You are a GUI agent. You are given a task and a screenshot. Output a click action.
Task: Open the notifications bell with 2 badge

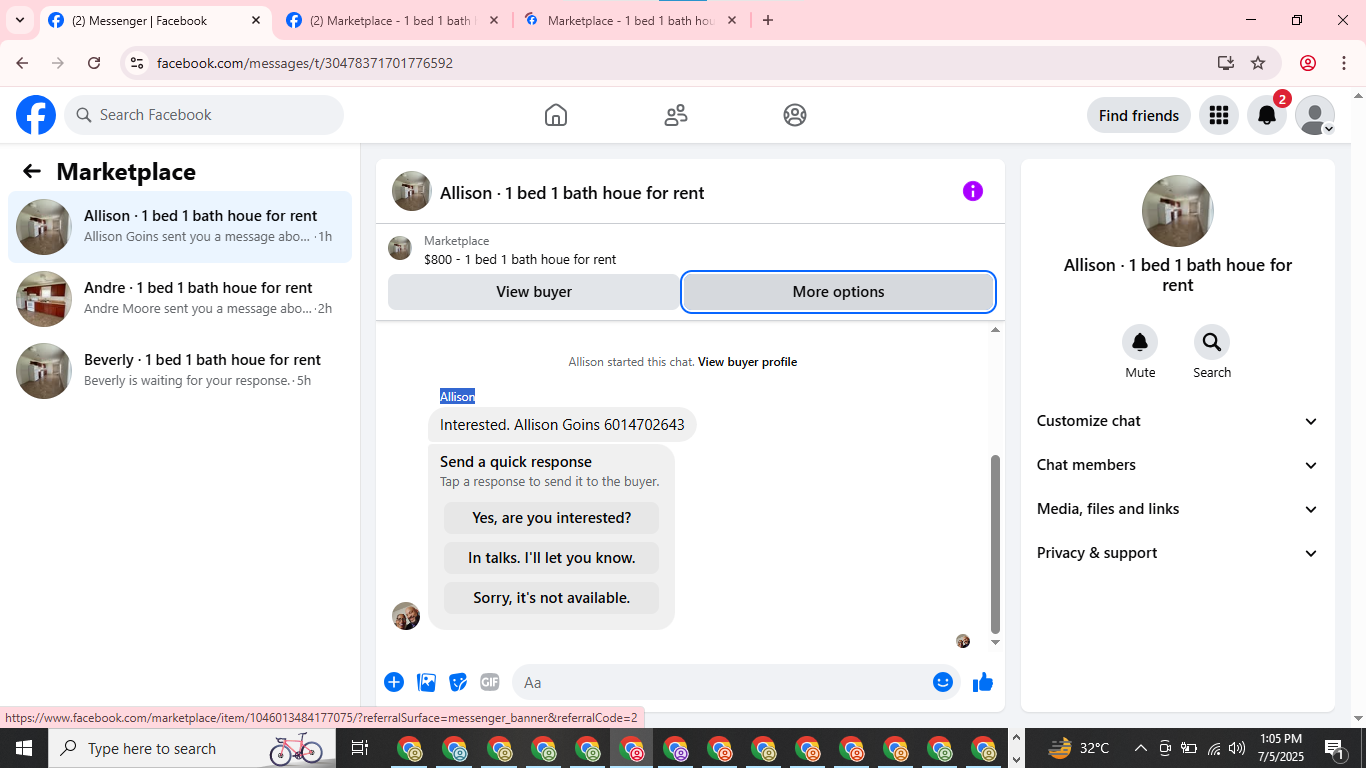(1267, 115)
